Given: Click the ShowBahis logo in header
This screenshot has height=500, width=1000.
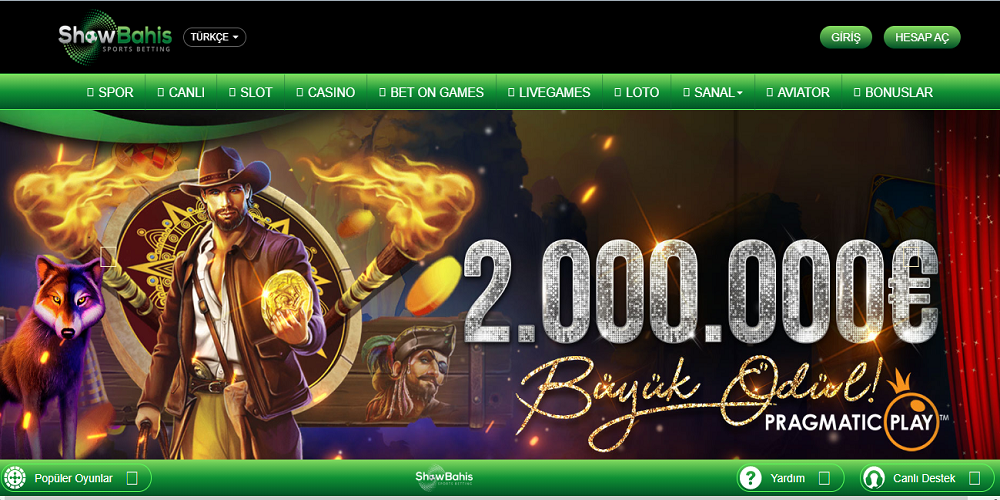Looking at the screenshot, I should click(x=115, y=36).
